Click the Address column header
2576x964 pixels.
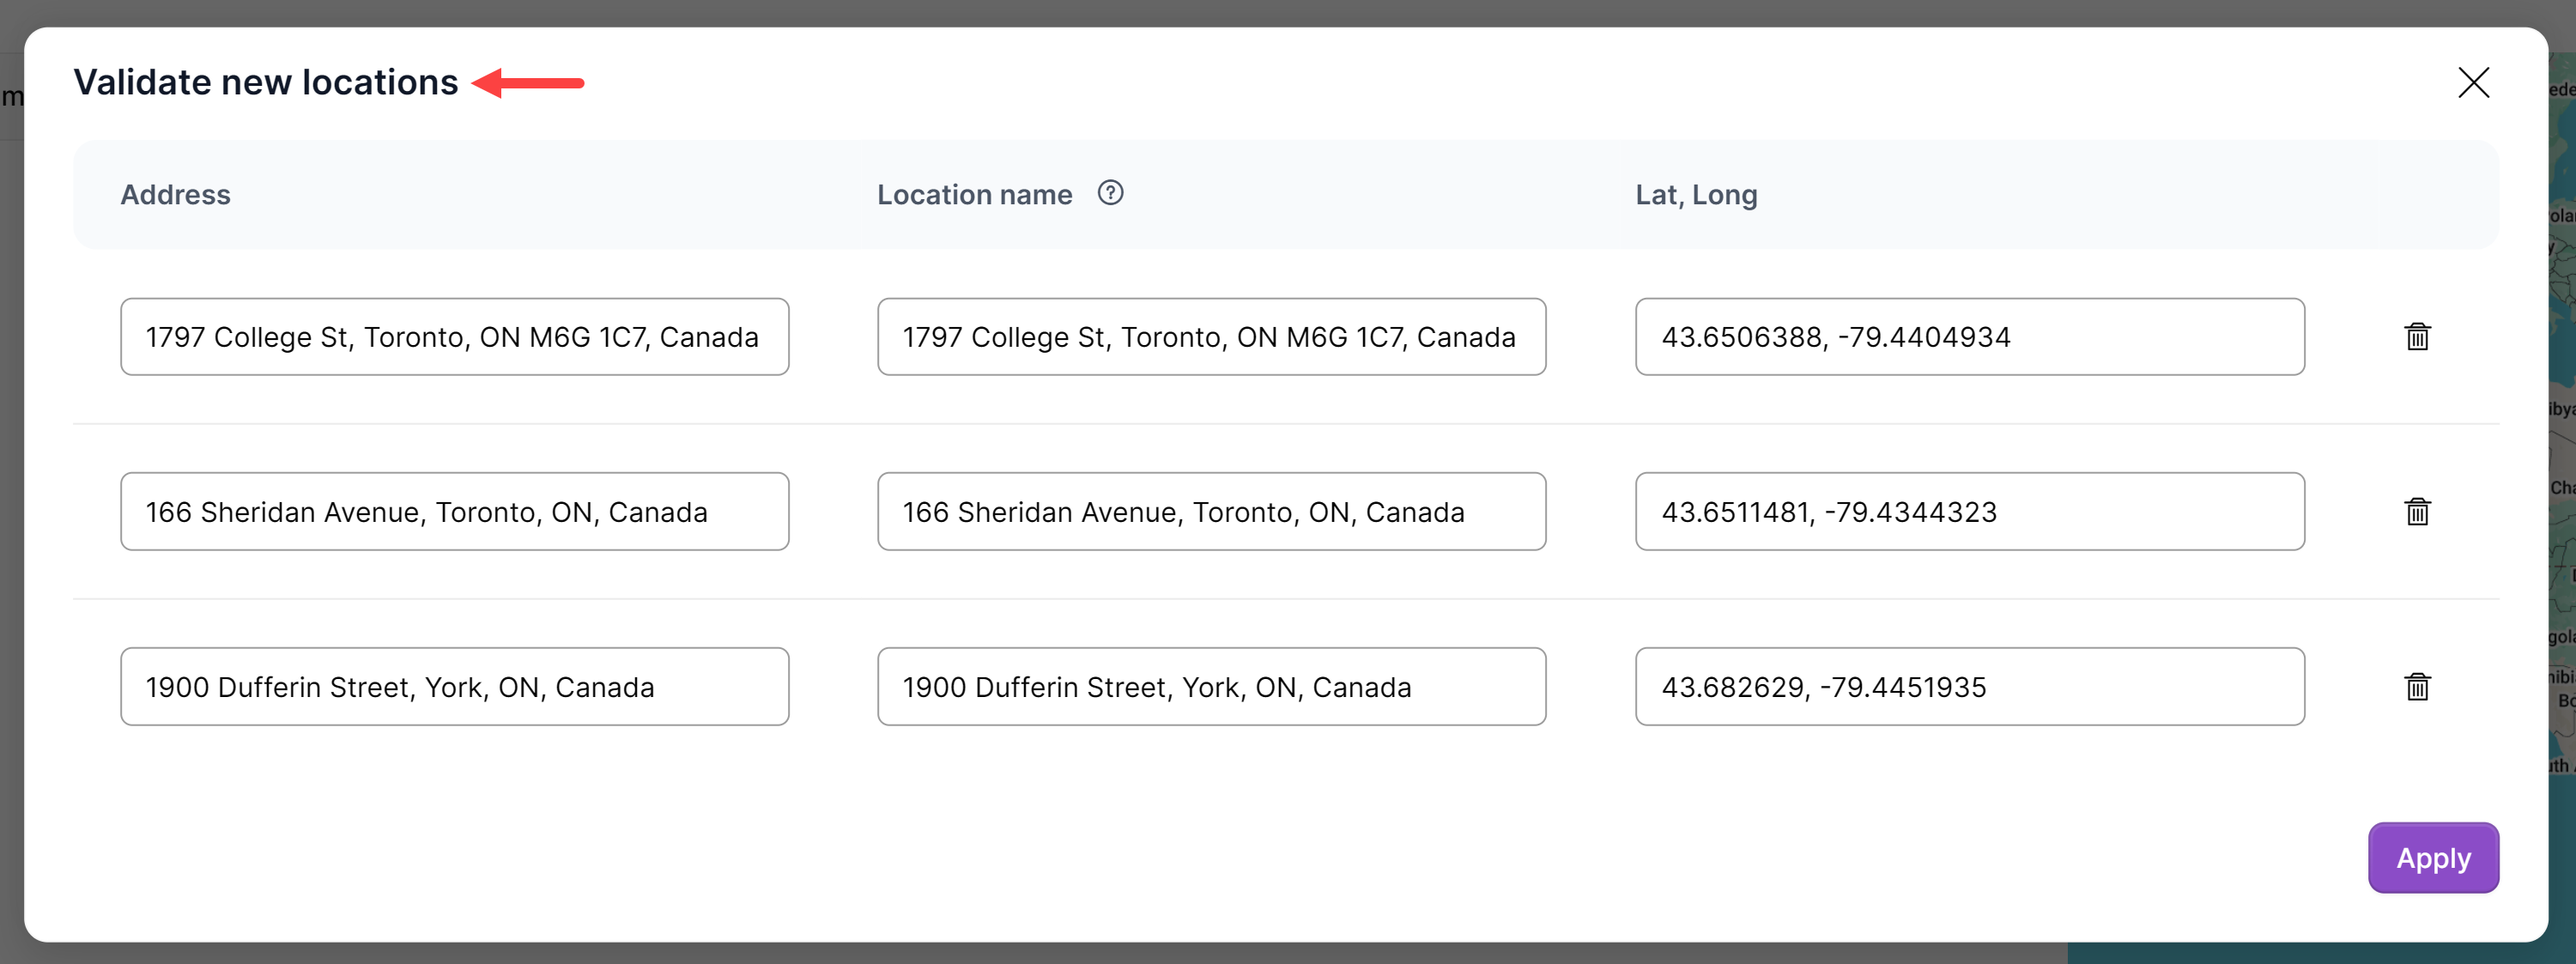175,195
